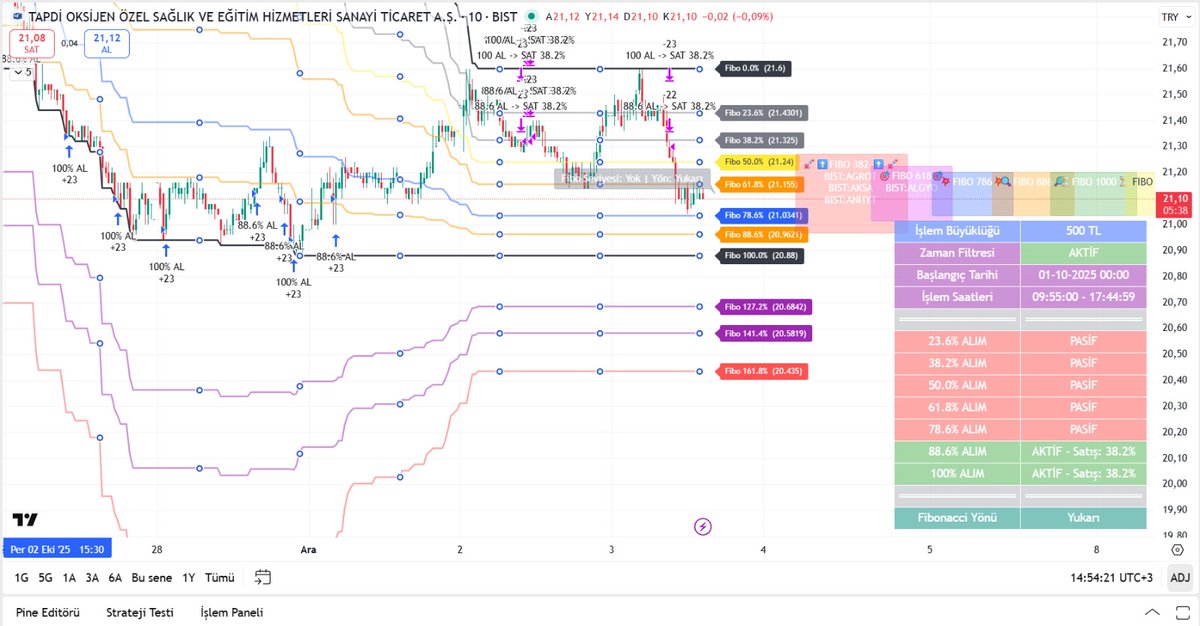Click the Fibo Seviyesi: Yok tooltip label
Image resolution: width=1200 pixels, height=626 pixels.
(x=632, y=179)
